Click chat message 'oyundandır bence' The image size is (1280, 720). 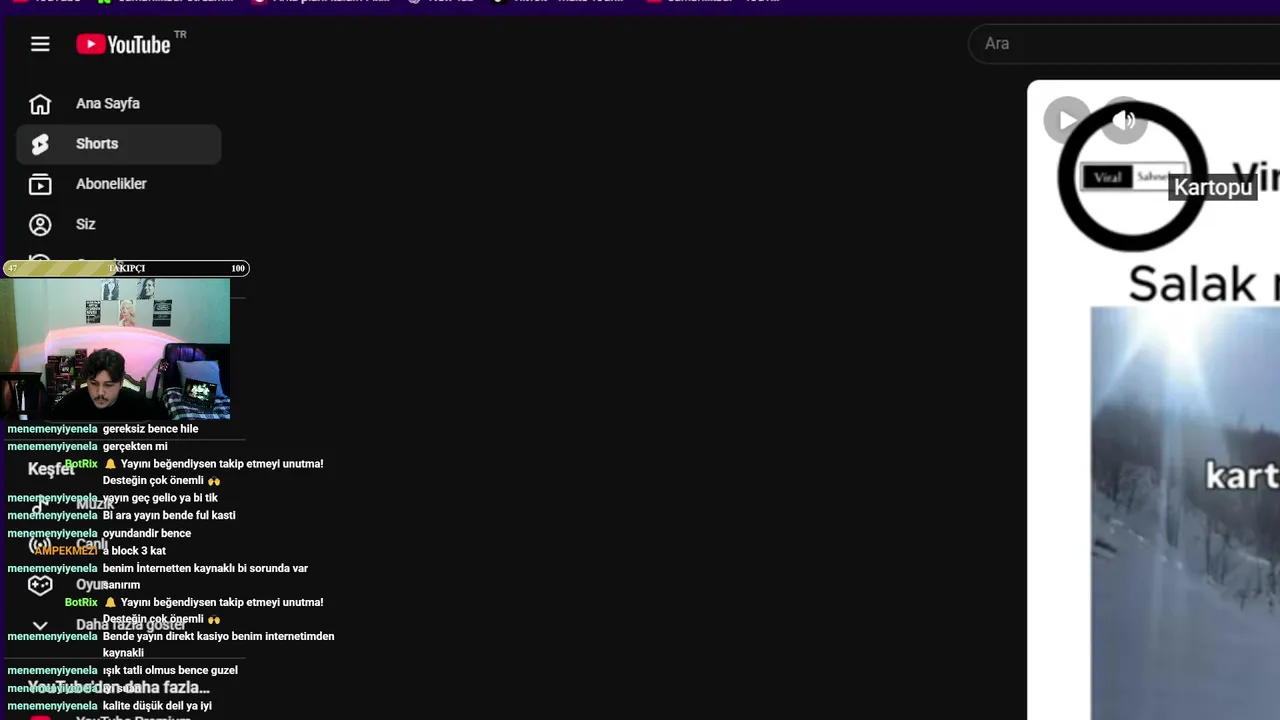tap(147, 533)
